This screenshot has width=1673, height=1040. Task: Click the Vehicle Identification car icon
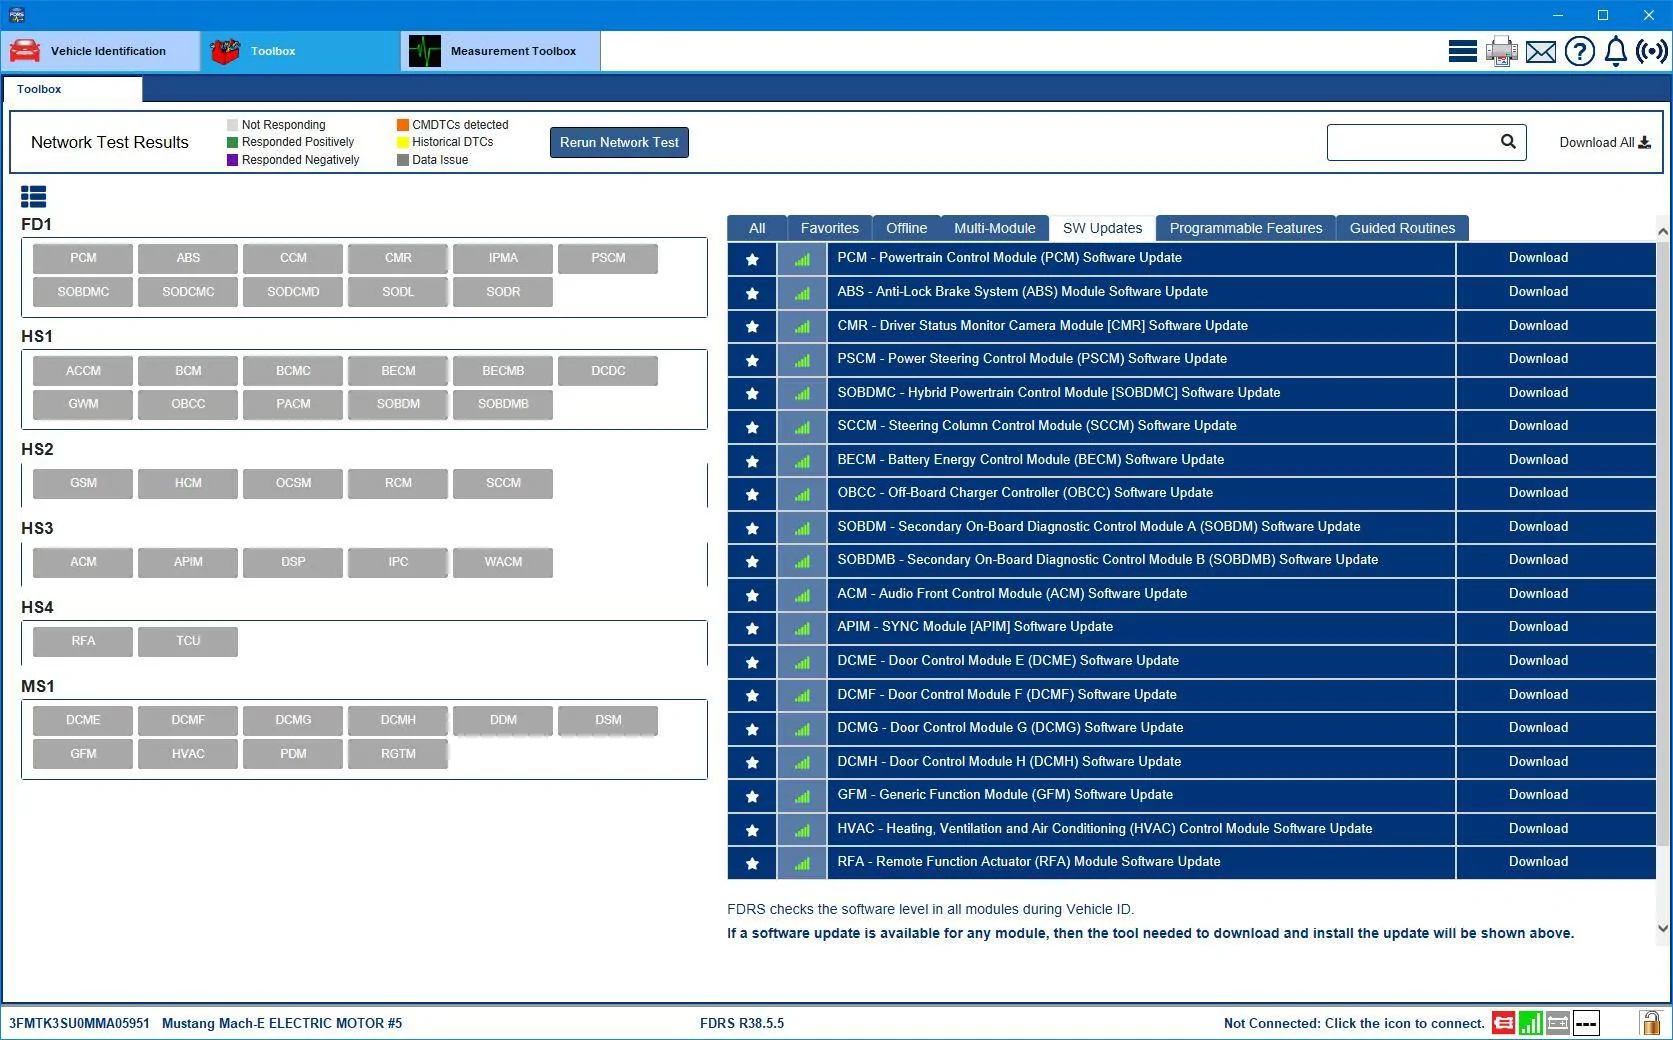25,51
